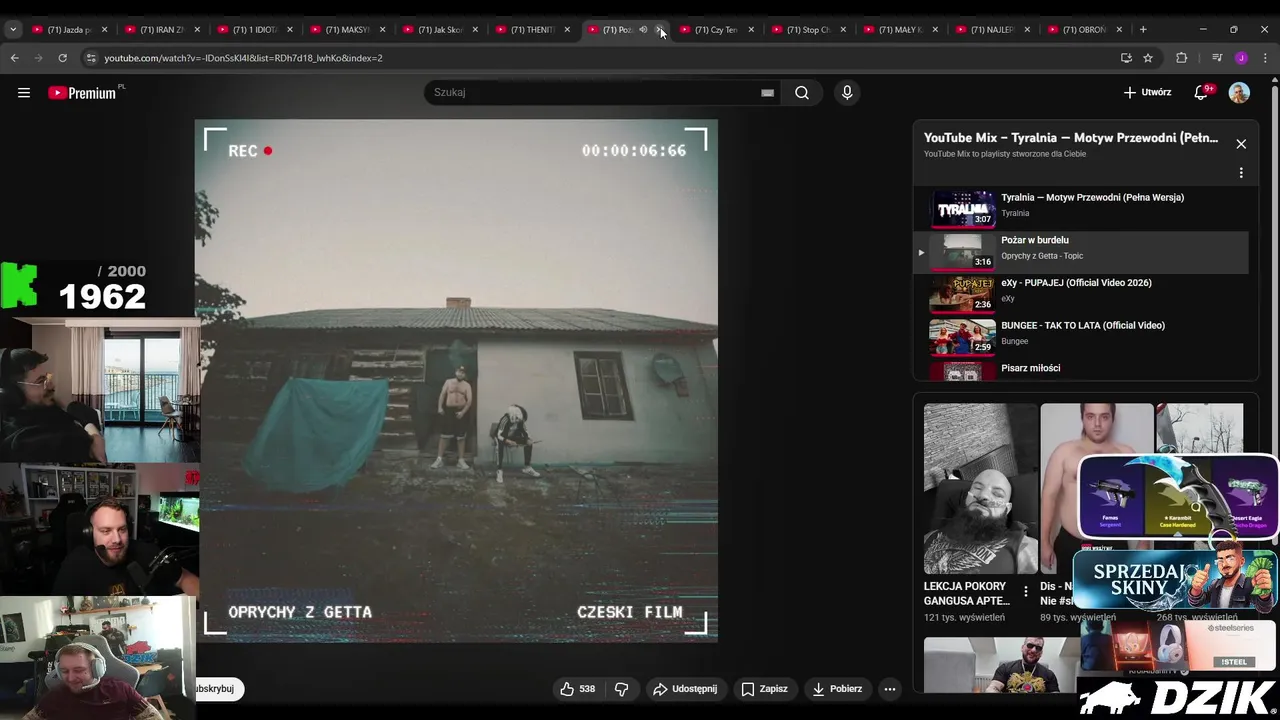The width and height of the screenshot is (1280, 720).
Task: Open playlist panel three-dot options
Action: pos(1241,173)
